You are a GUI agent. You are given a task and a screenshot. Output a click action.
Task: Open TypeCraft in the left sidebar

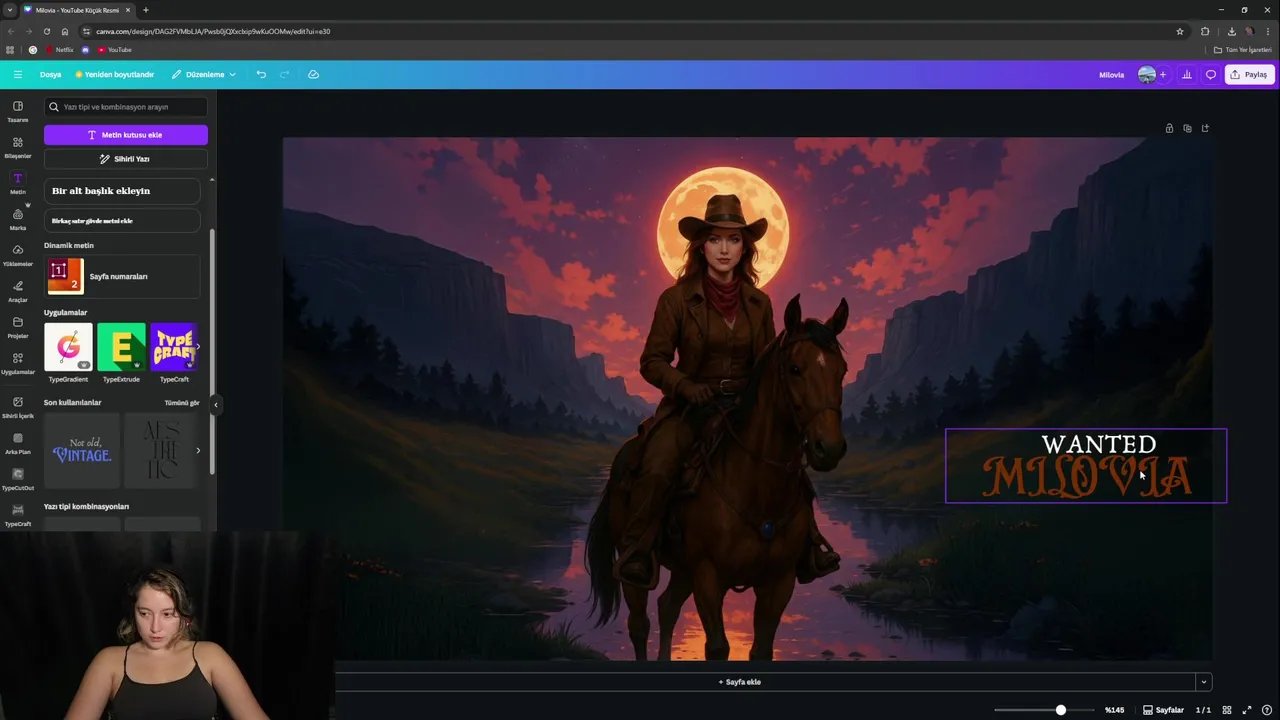click(18, 515)
